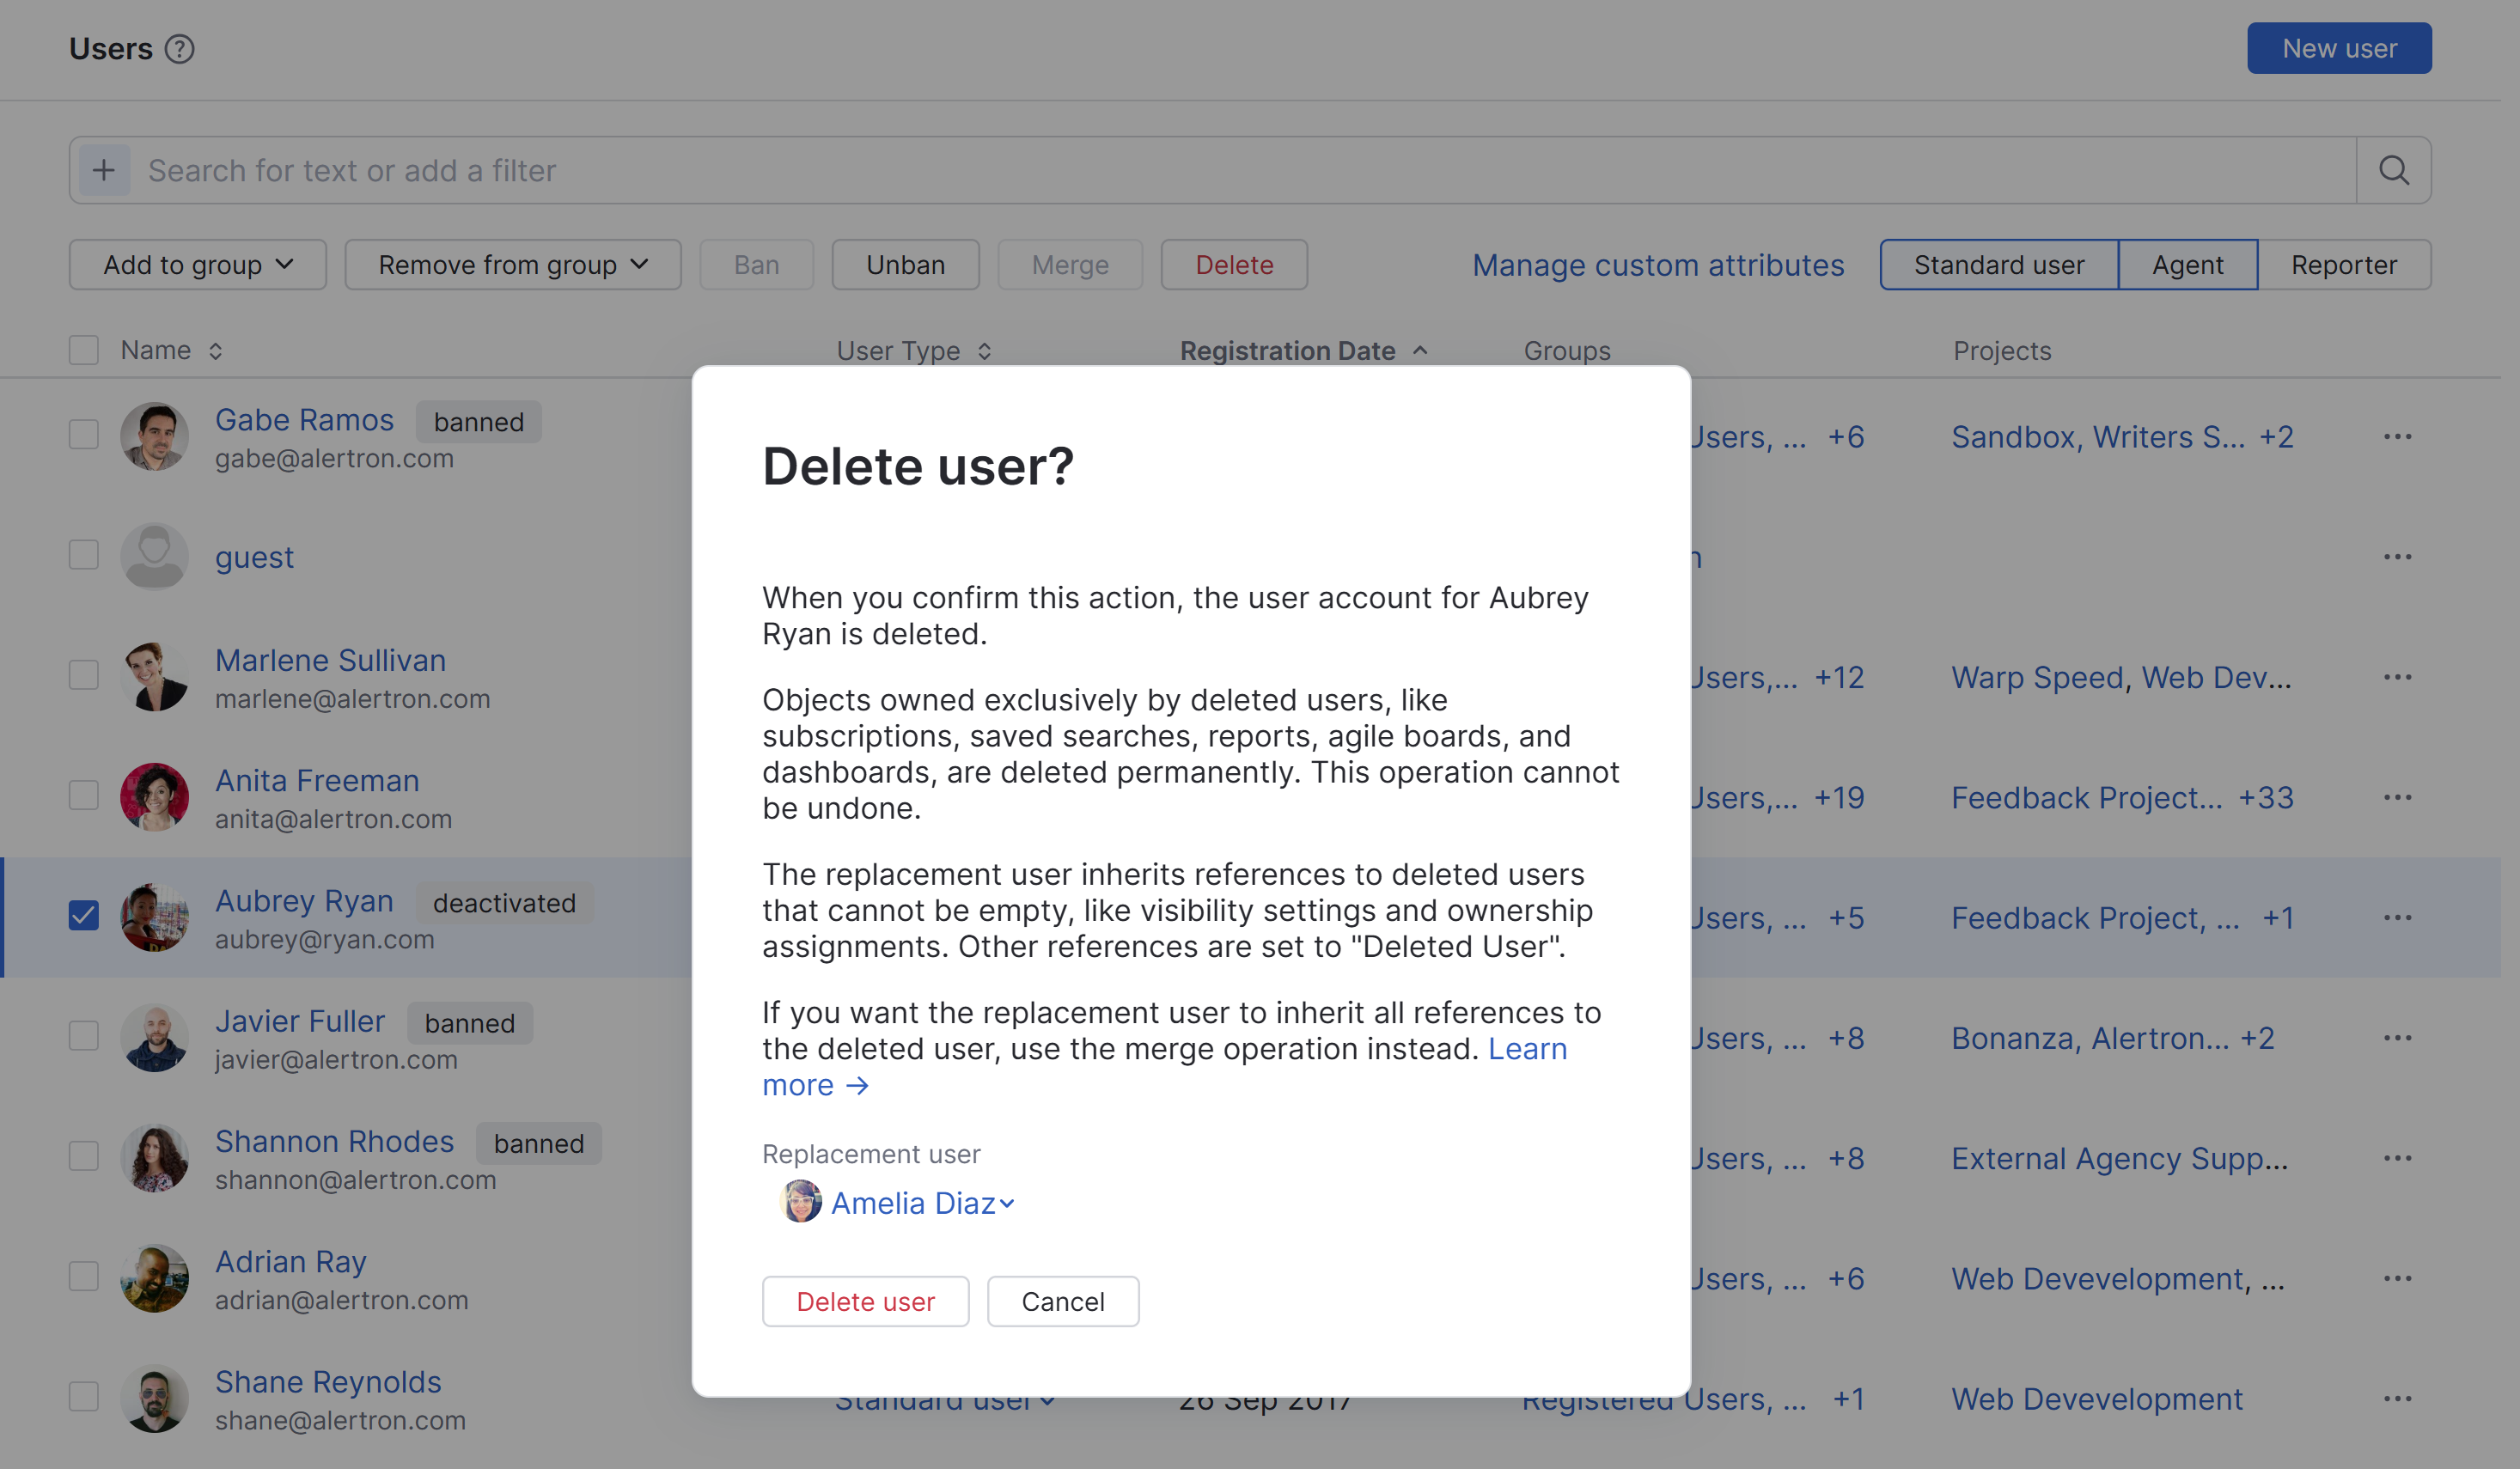Viewport: 2520px width, 1469px height.
Task: Click the help question mark icon beside Users
Action: pyautogui.click(x=179, y=48)
